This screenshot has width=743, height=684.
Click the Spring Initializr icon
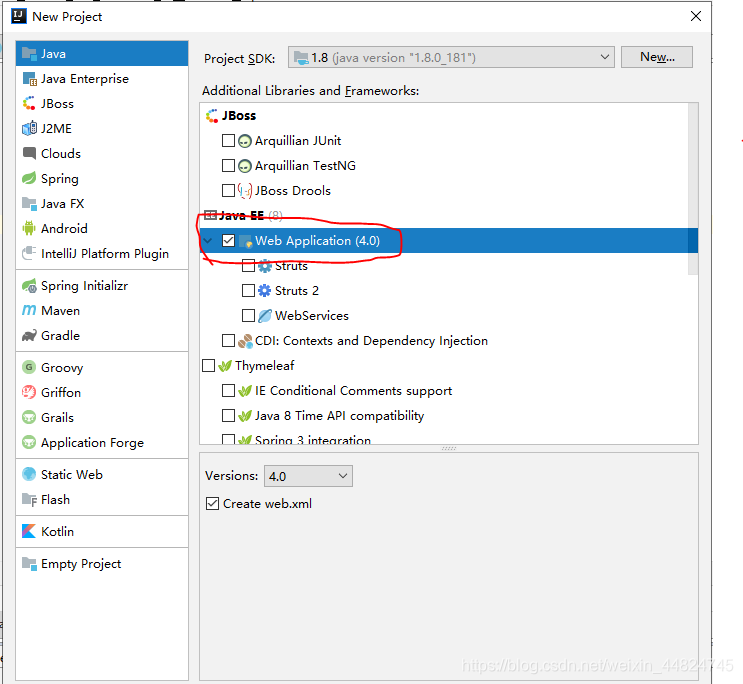point(29,286)
